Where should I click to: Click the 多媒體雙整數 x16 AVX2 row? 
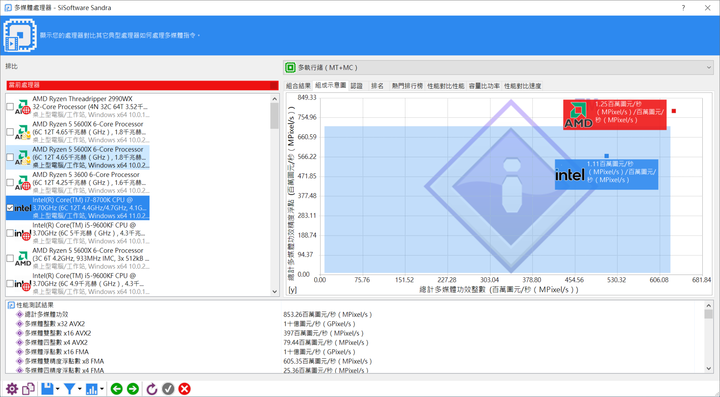tap(58, 333)
